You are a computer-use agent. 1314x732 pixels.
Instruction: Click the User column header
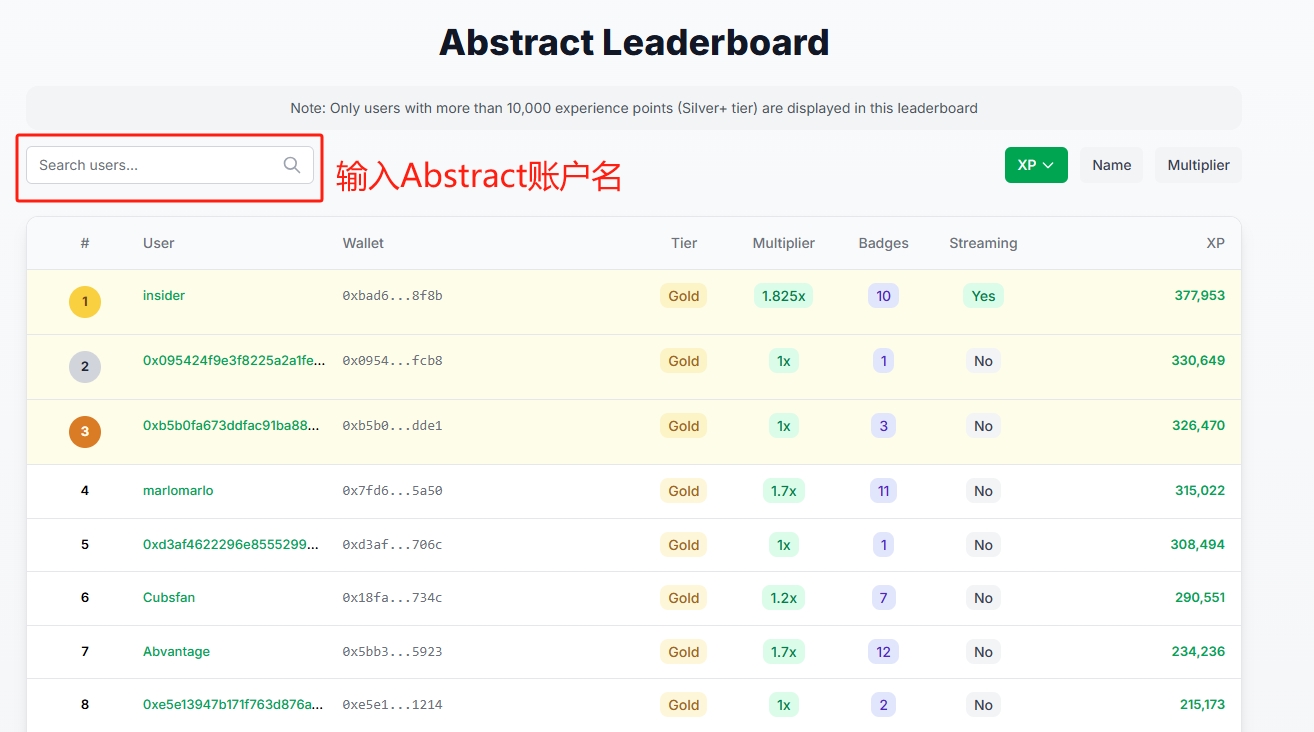click(x=158, y=243)
